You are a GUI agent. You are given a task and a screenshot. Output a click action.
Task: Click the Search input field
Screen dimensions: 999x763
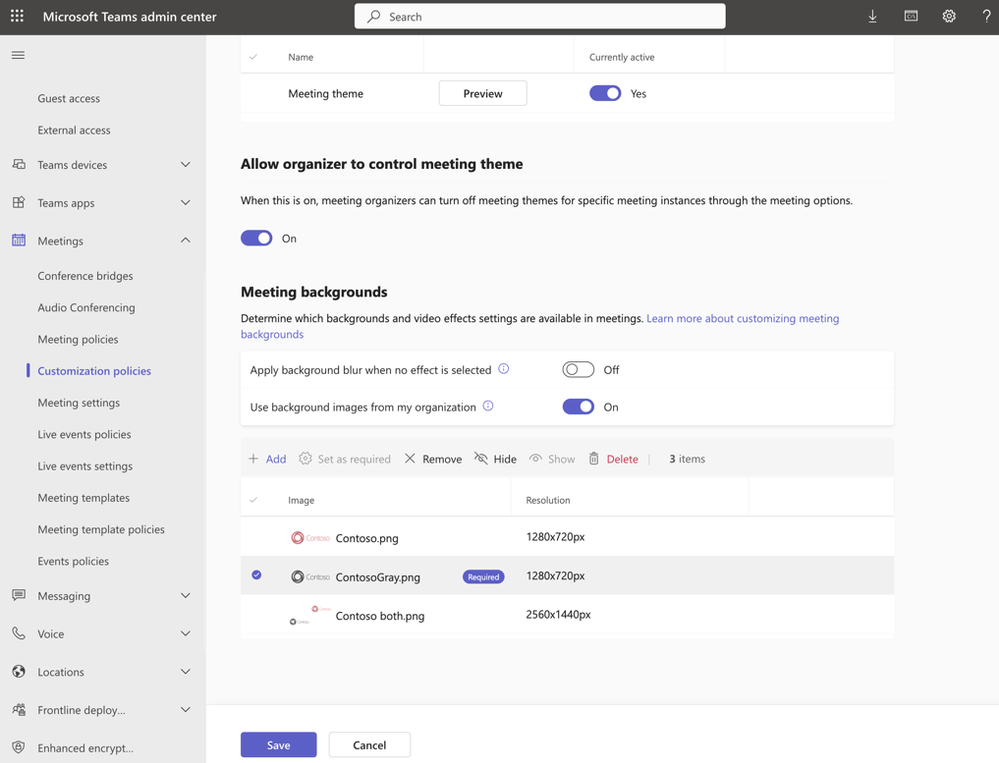[x=540, y=17]
